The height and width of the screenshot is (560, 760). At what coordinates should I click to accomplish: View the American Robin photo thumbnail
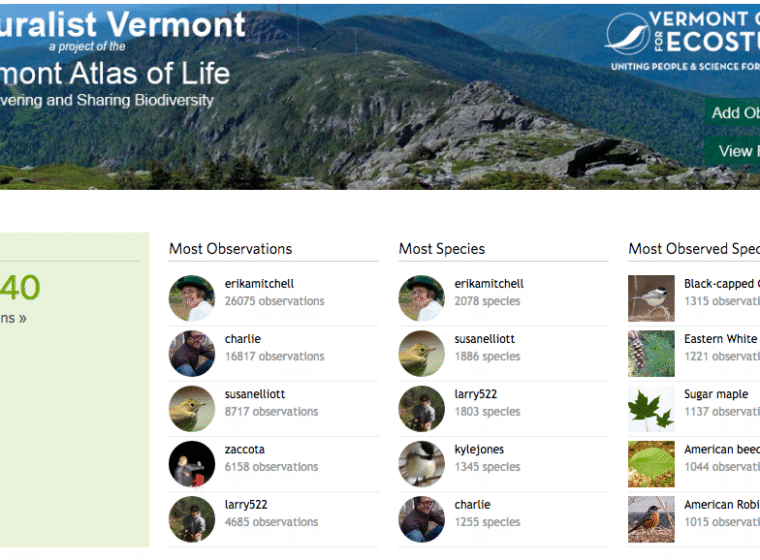tap(651, 519)
